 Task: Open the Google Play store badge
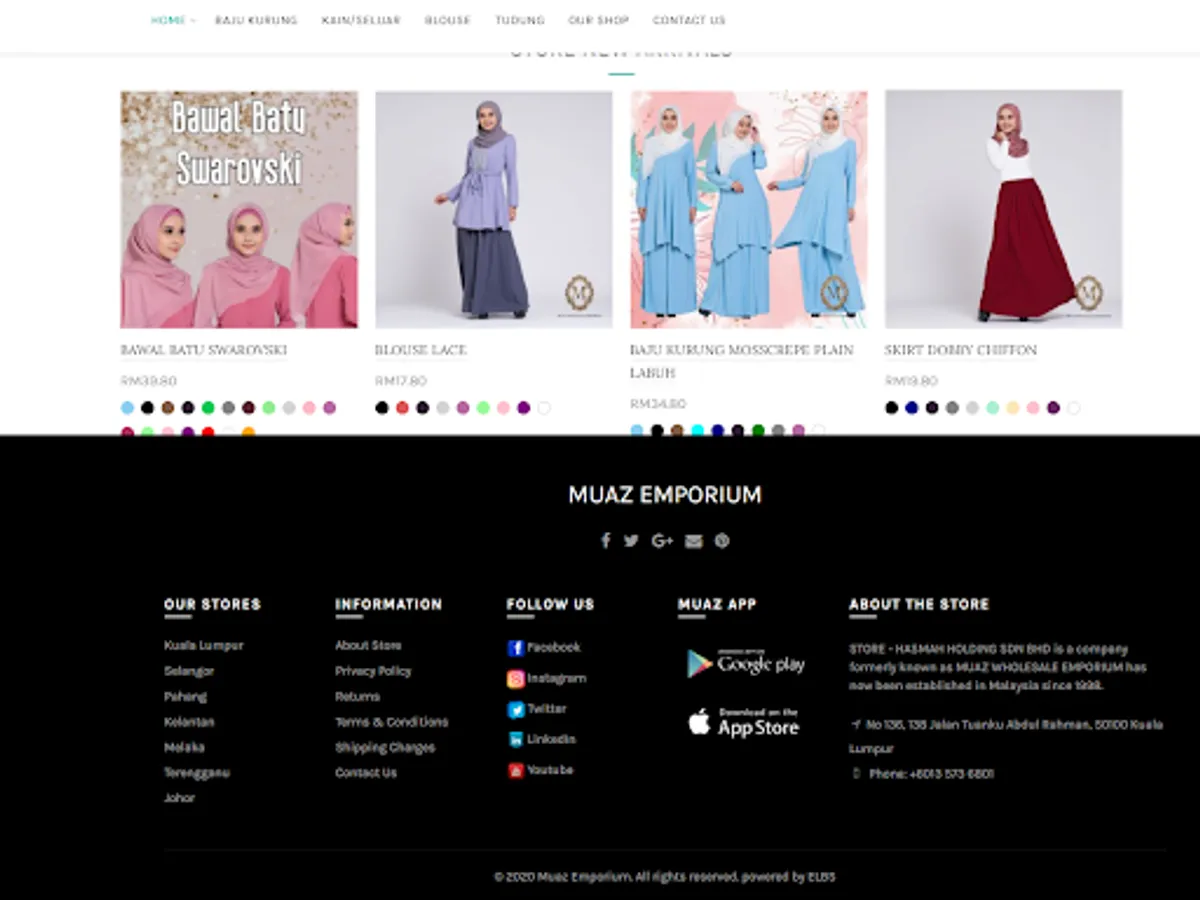tap(745, 663)
